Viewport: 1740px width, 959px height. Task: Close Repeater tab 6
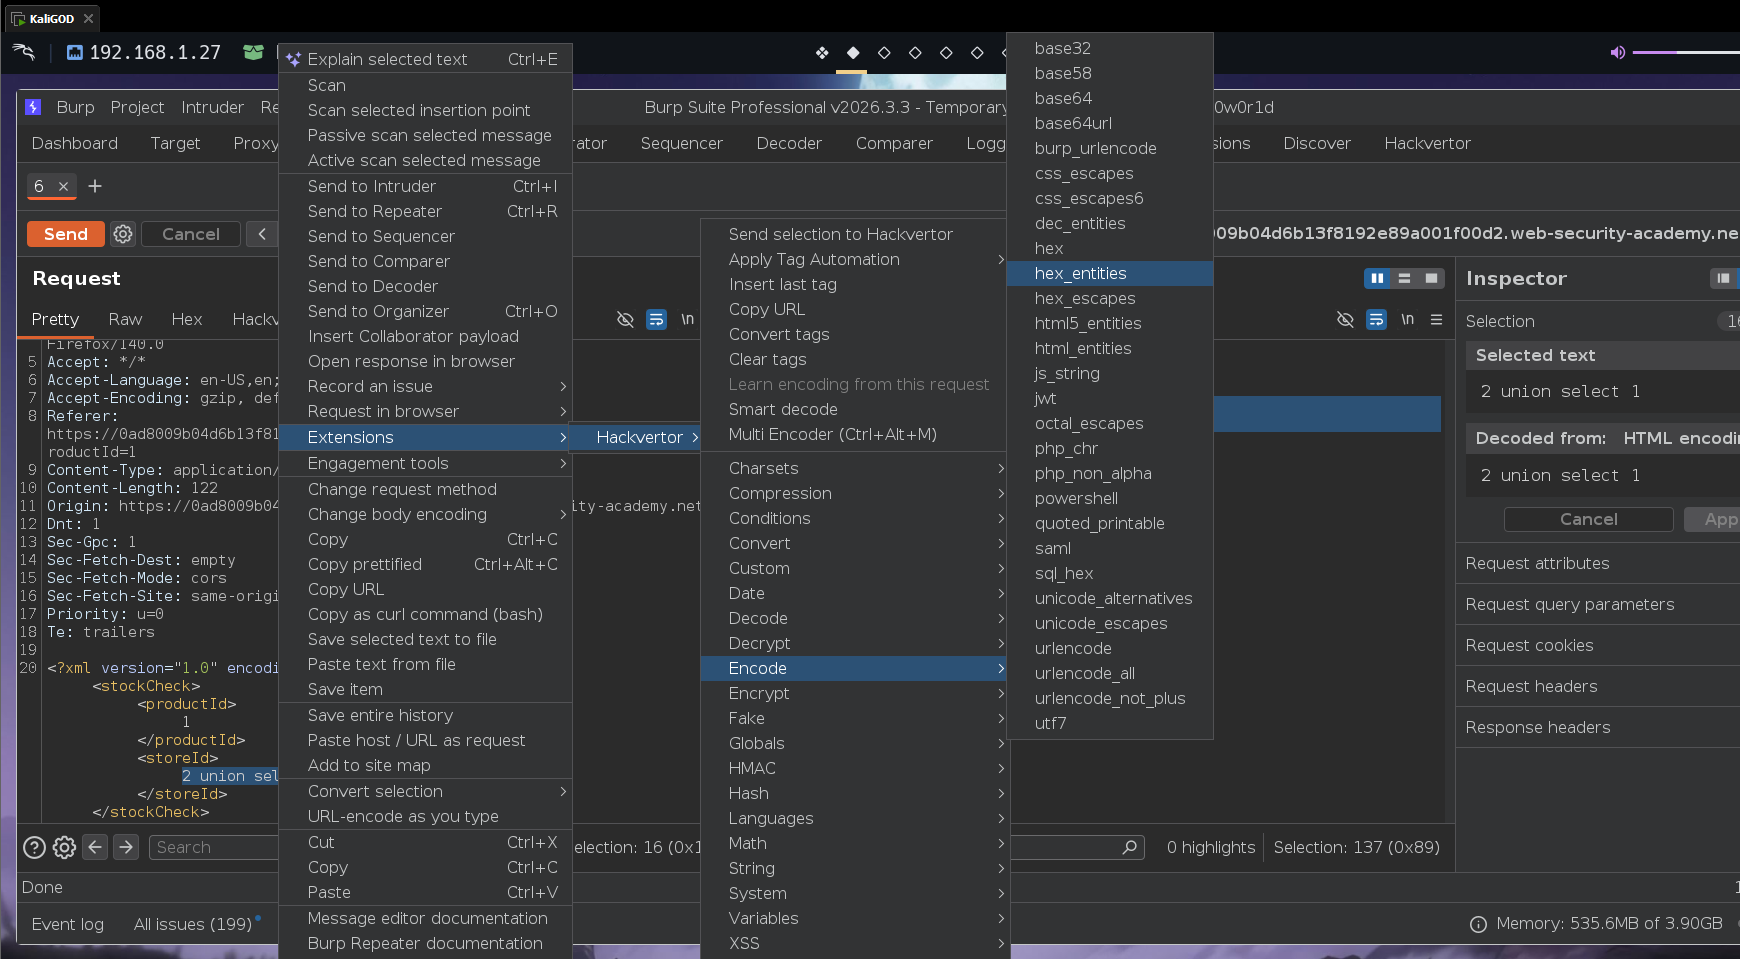(x=63, y=186)
